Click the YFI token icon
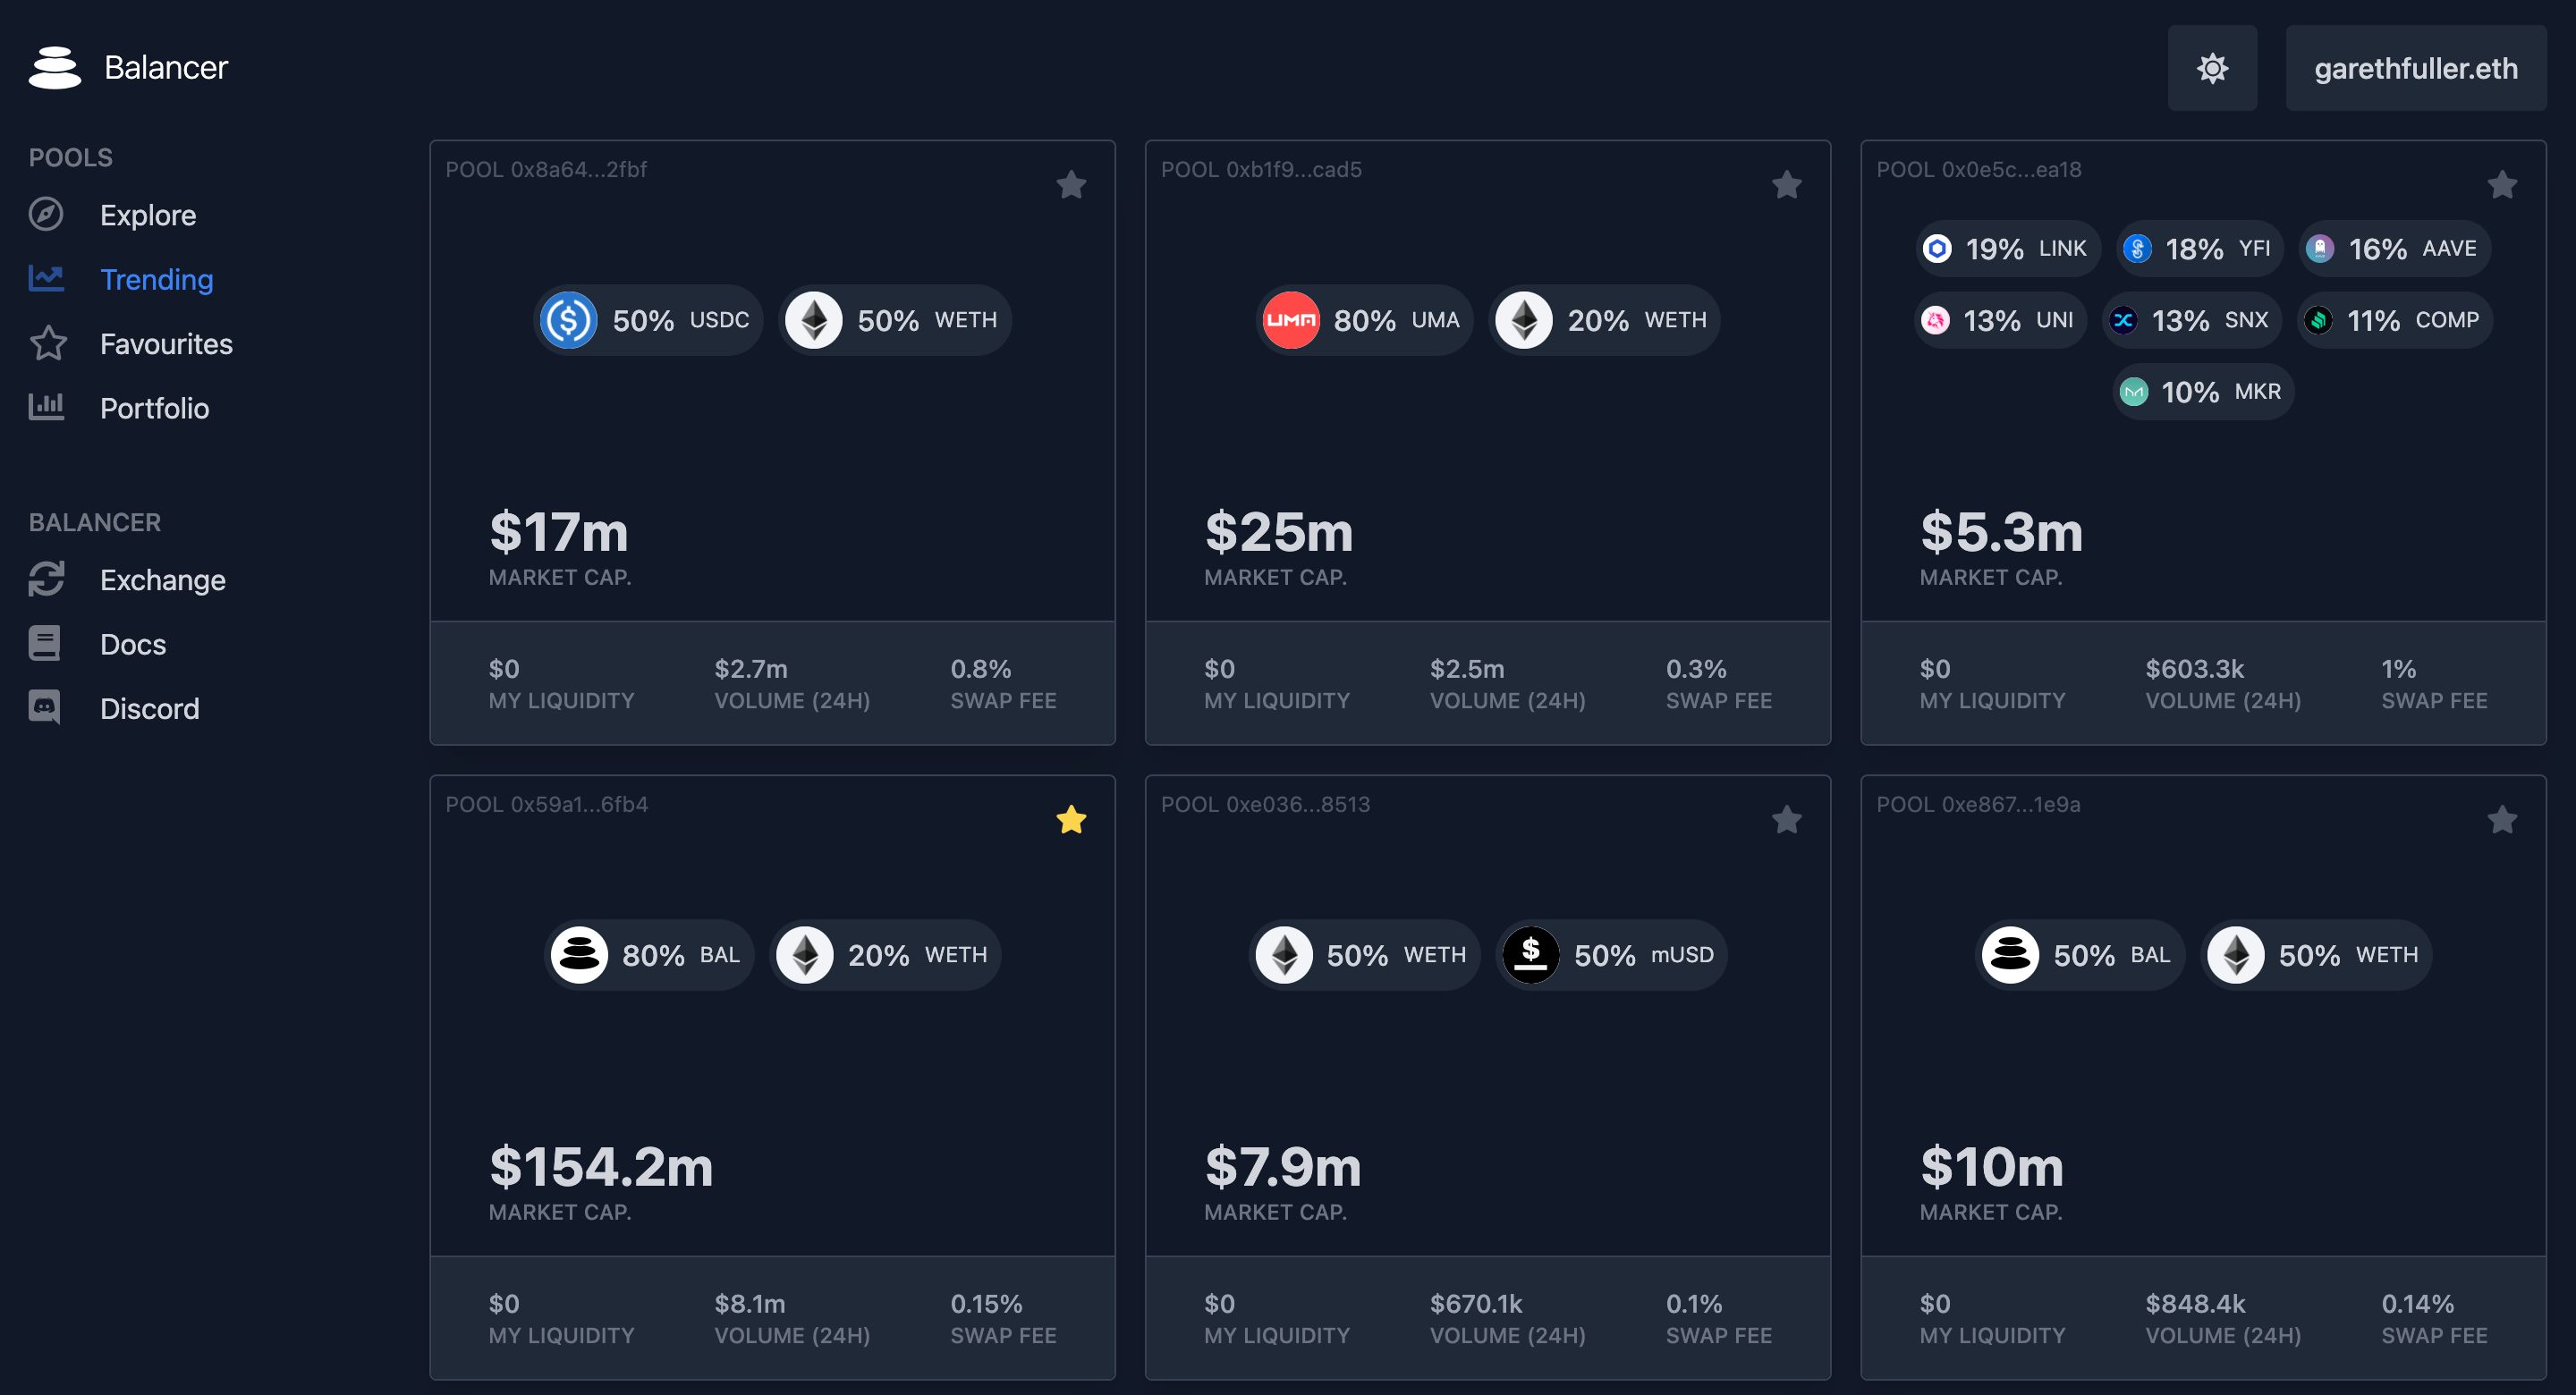 click(2137, 248)
